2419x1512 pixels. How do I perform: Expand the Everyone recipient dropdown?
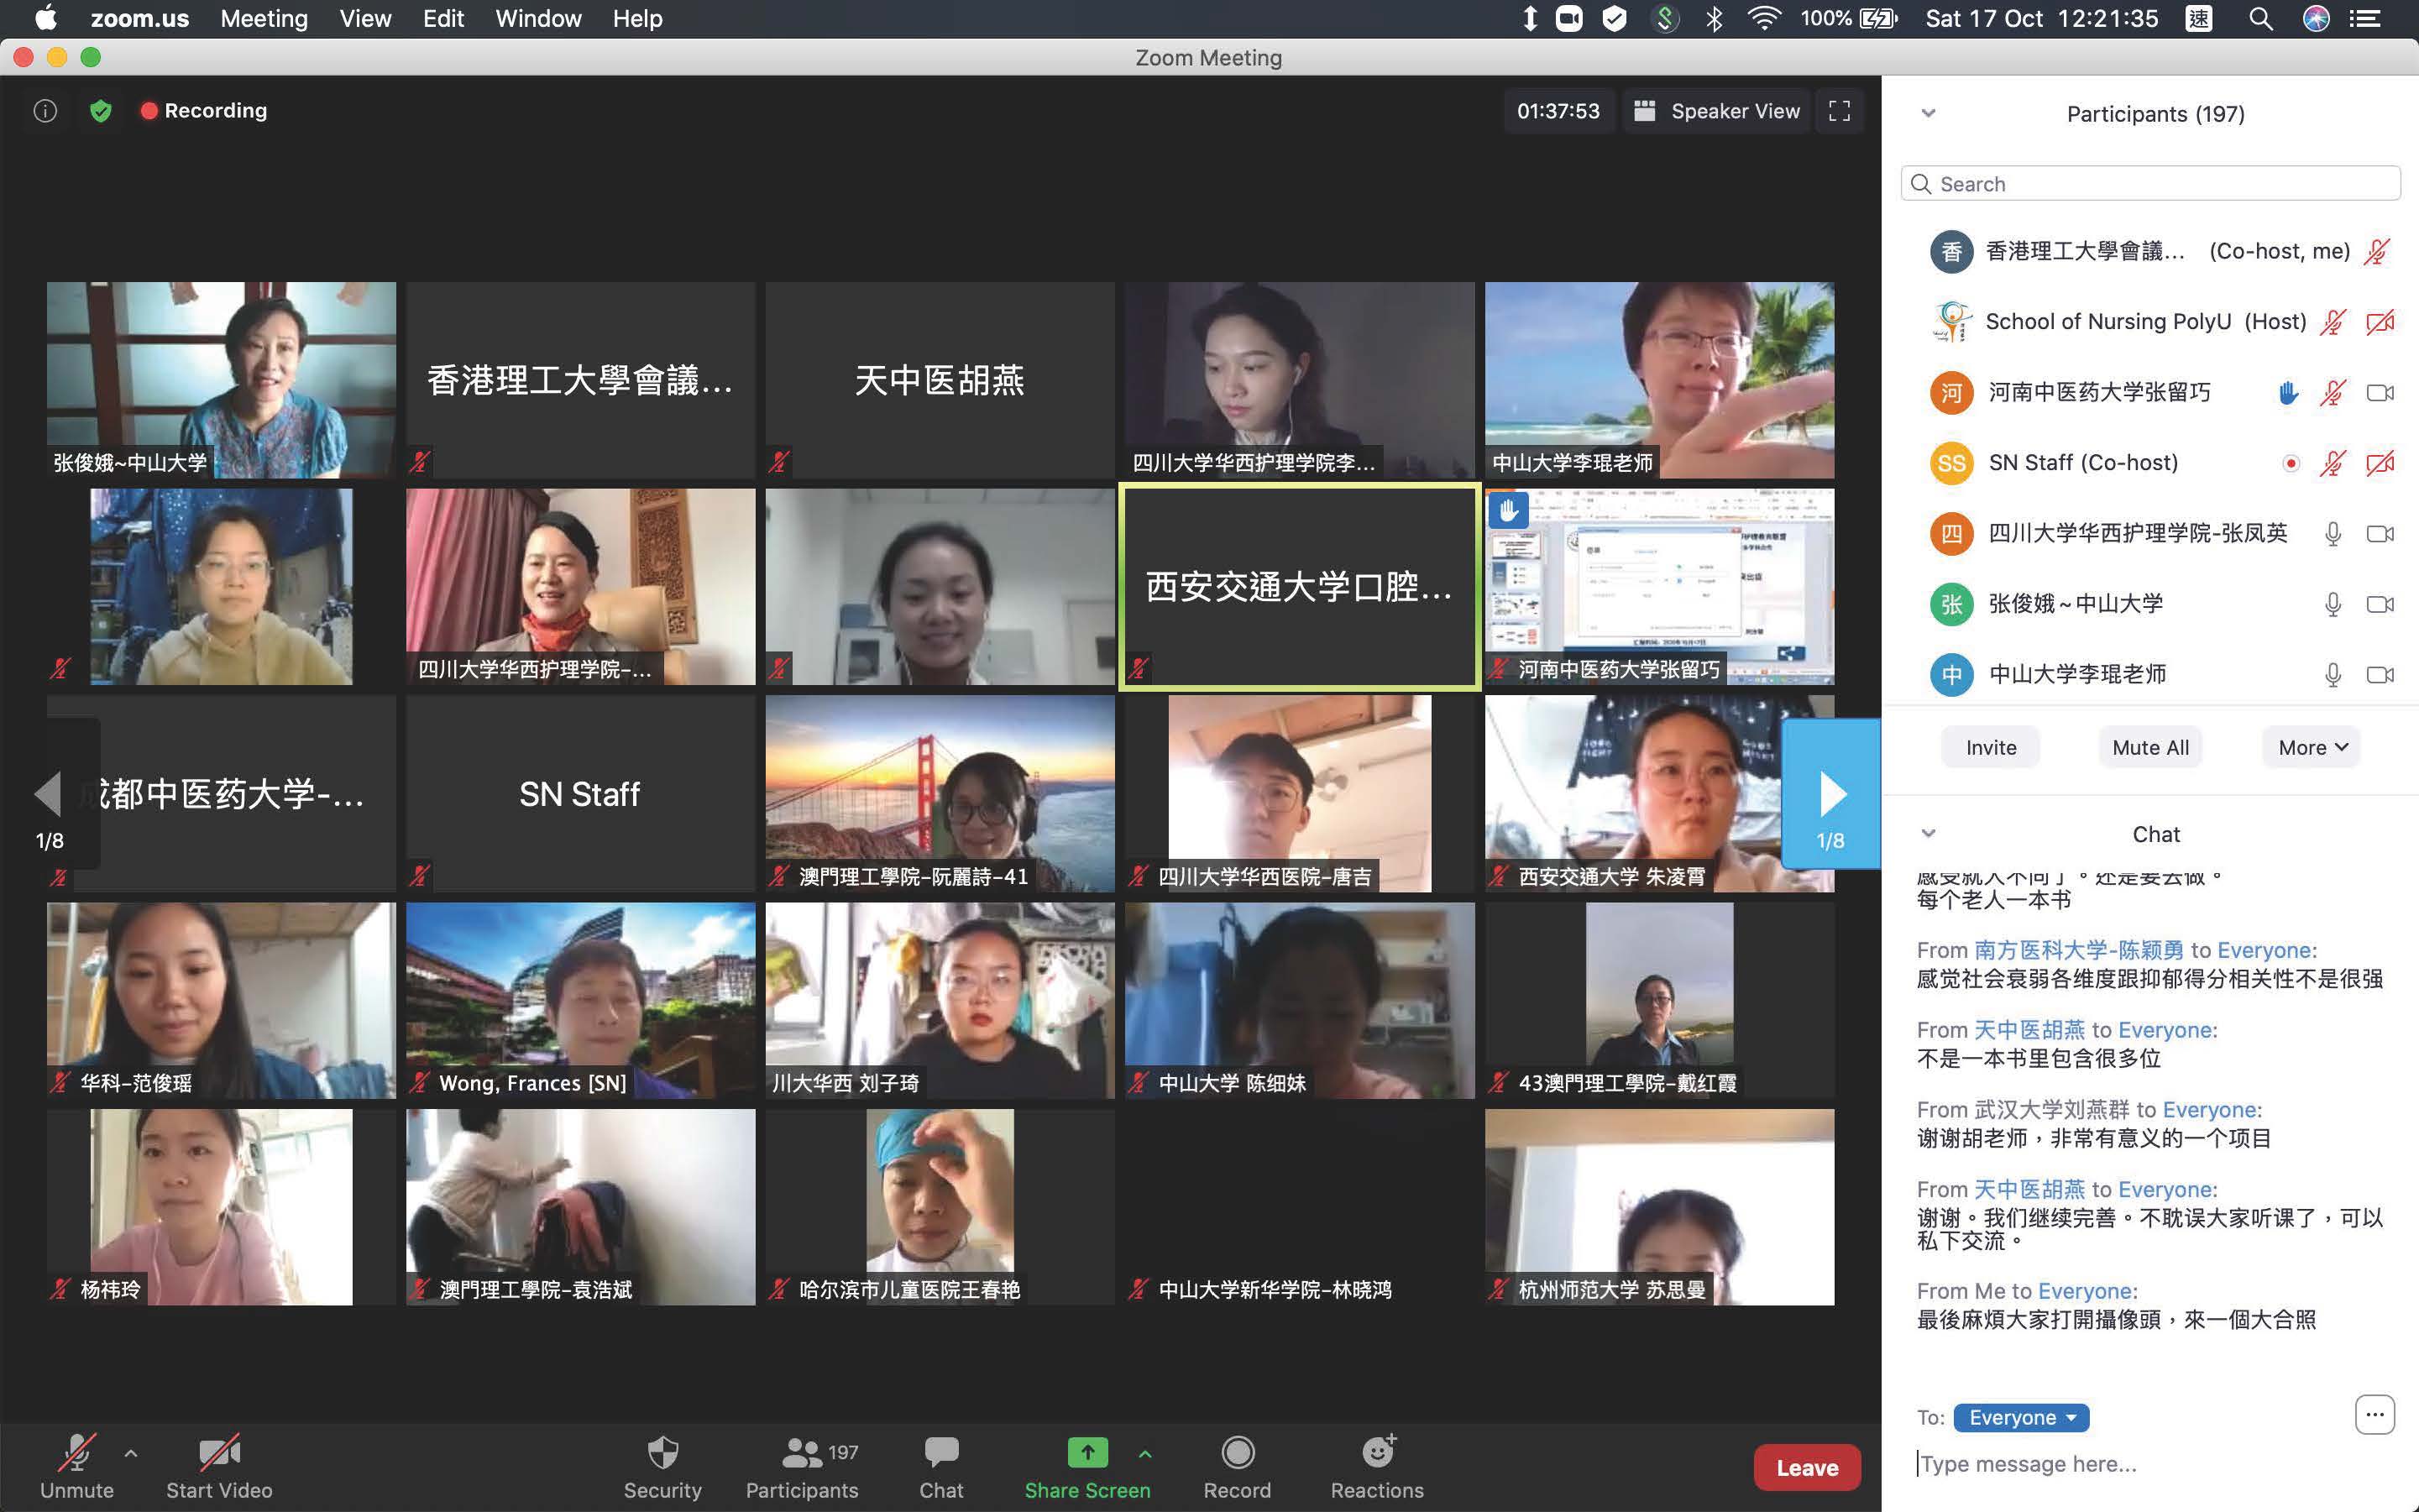pos(2021,1417)
